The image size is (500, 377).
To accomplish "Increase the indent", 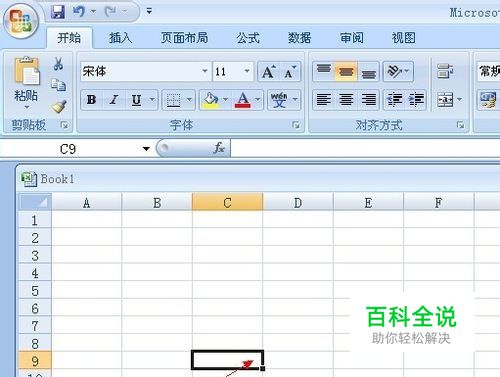I will [416, 99].
